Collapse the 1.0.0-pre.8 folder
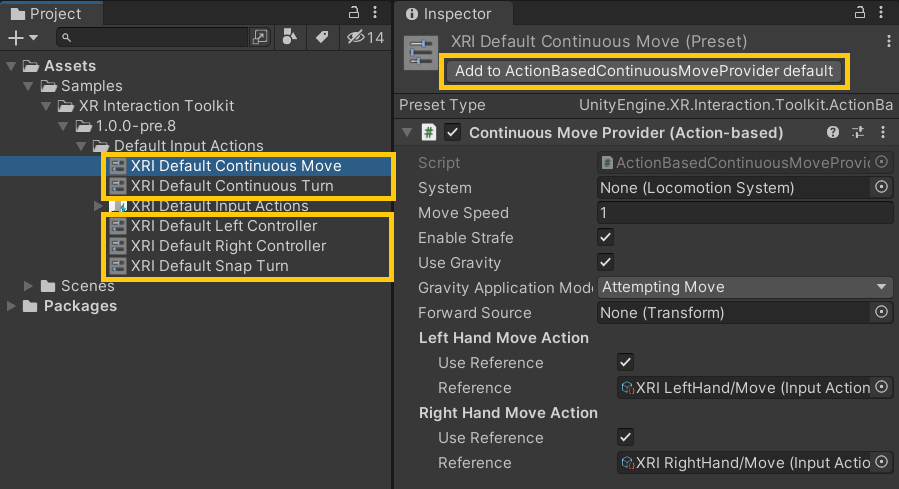This screenshot has width=899, height=489. click(64, 126)
